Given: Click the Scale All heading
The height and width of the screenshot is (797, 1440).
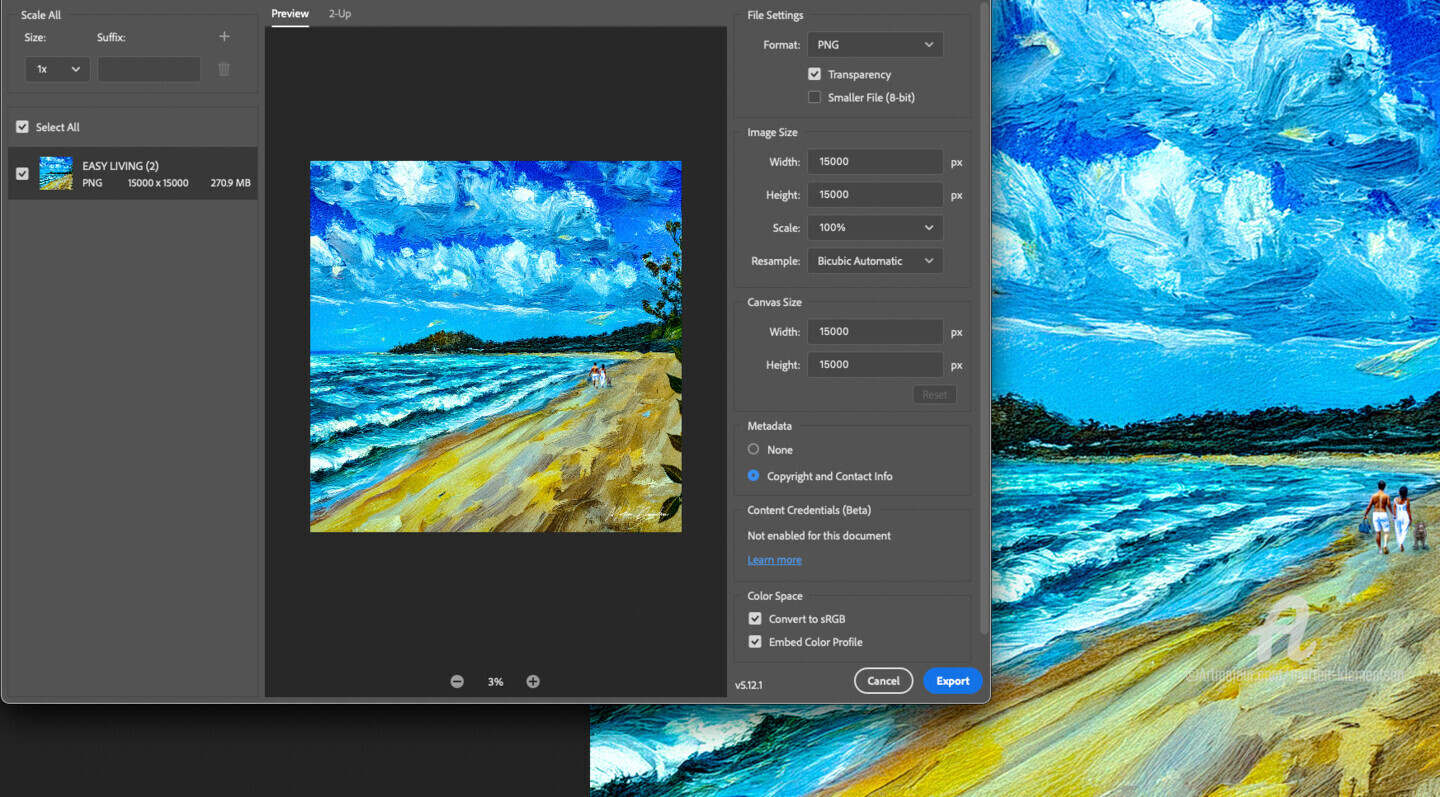Looking at the screenshot, I should pos(41,15).
